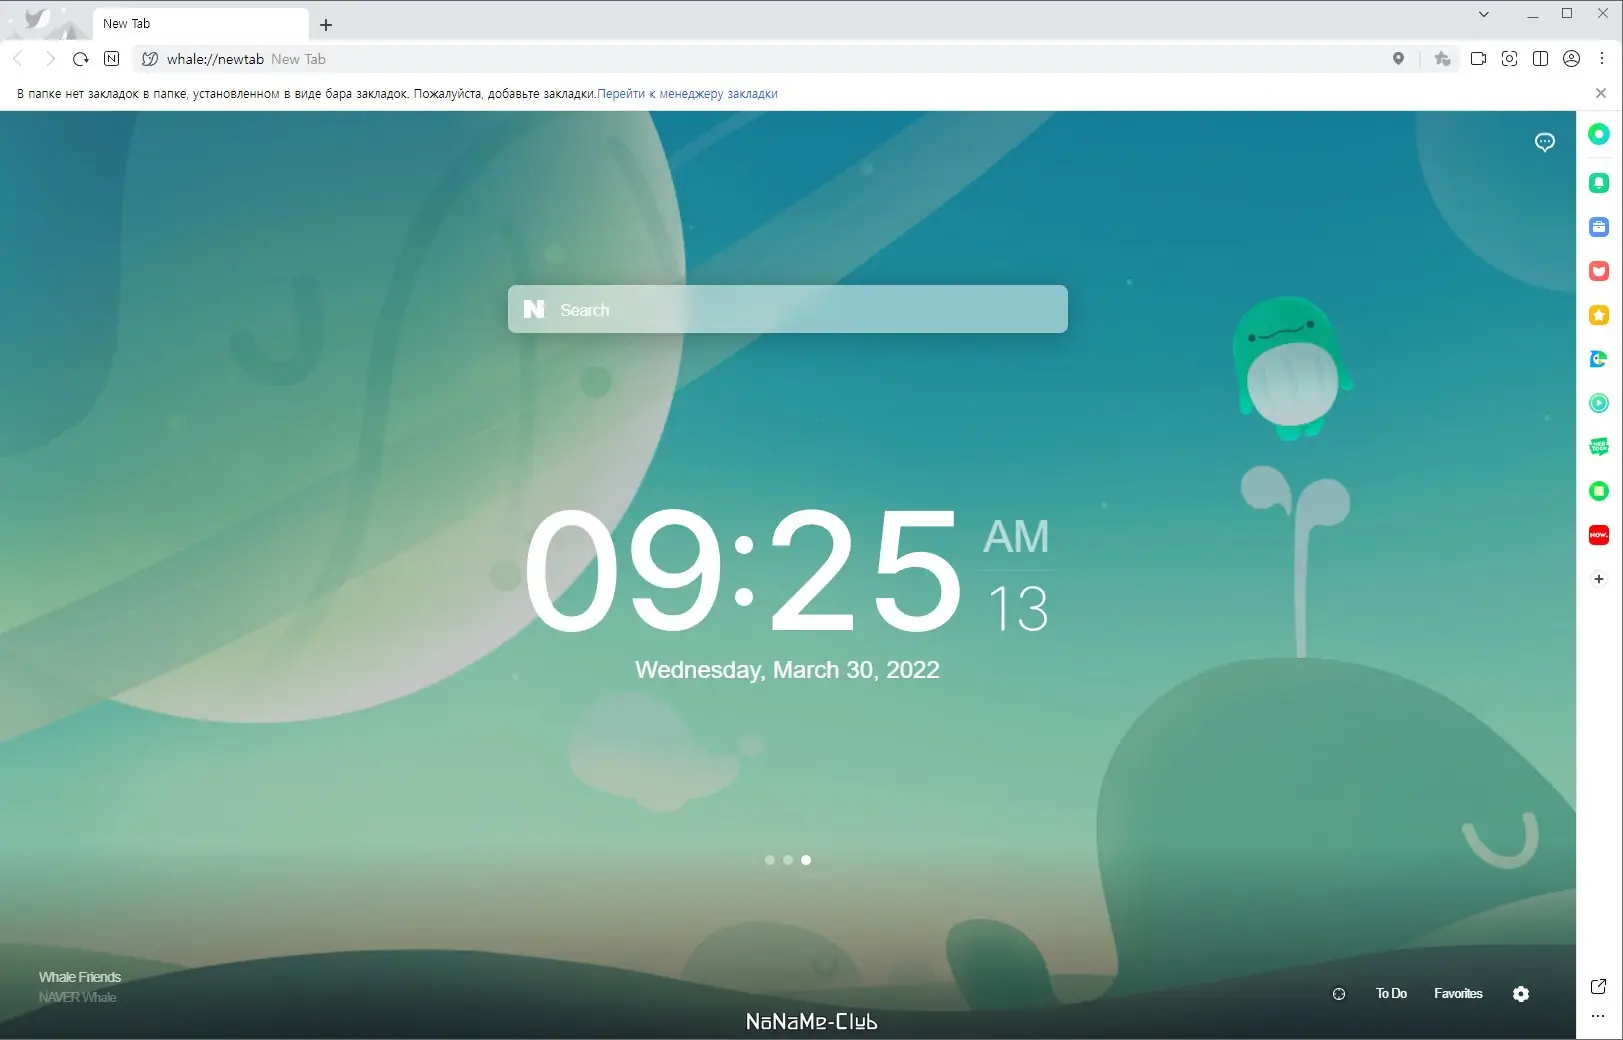Screen dimensions: 1623x1040
Task: Open the screen capture tool
Action: pyautogui.click(x=1509, y=59)
